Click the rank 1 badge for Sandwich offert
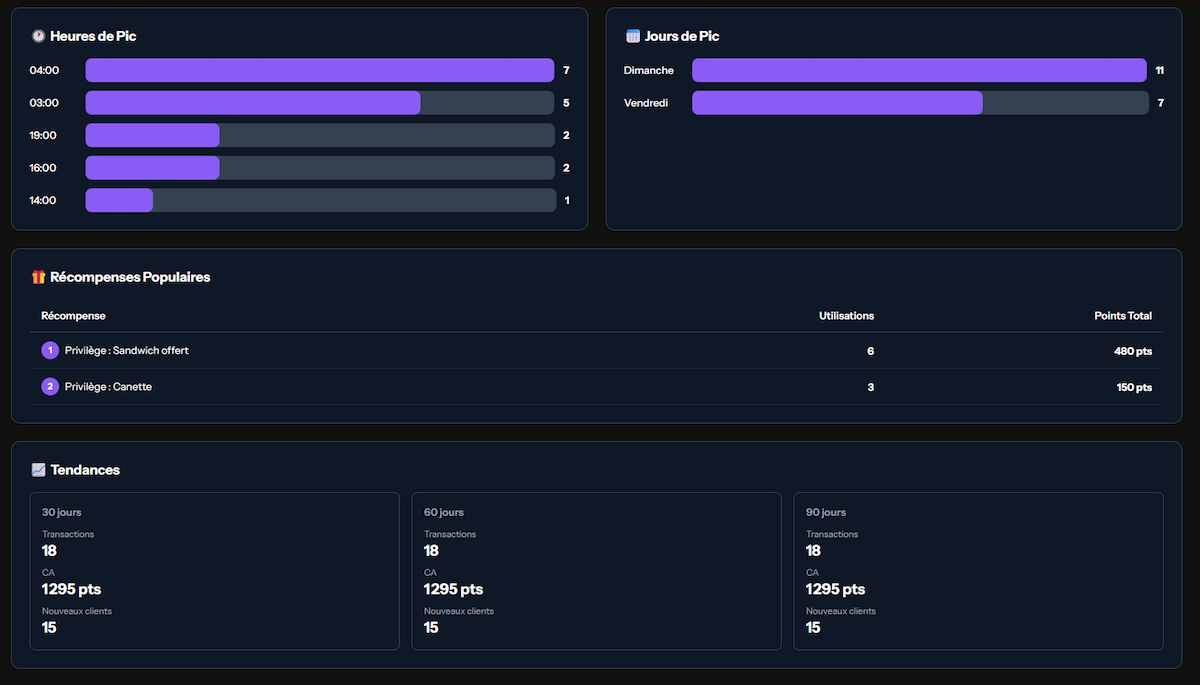The image size is (1200, 685). click(50, 351)
